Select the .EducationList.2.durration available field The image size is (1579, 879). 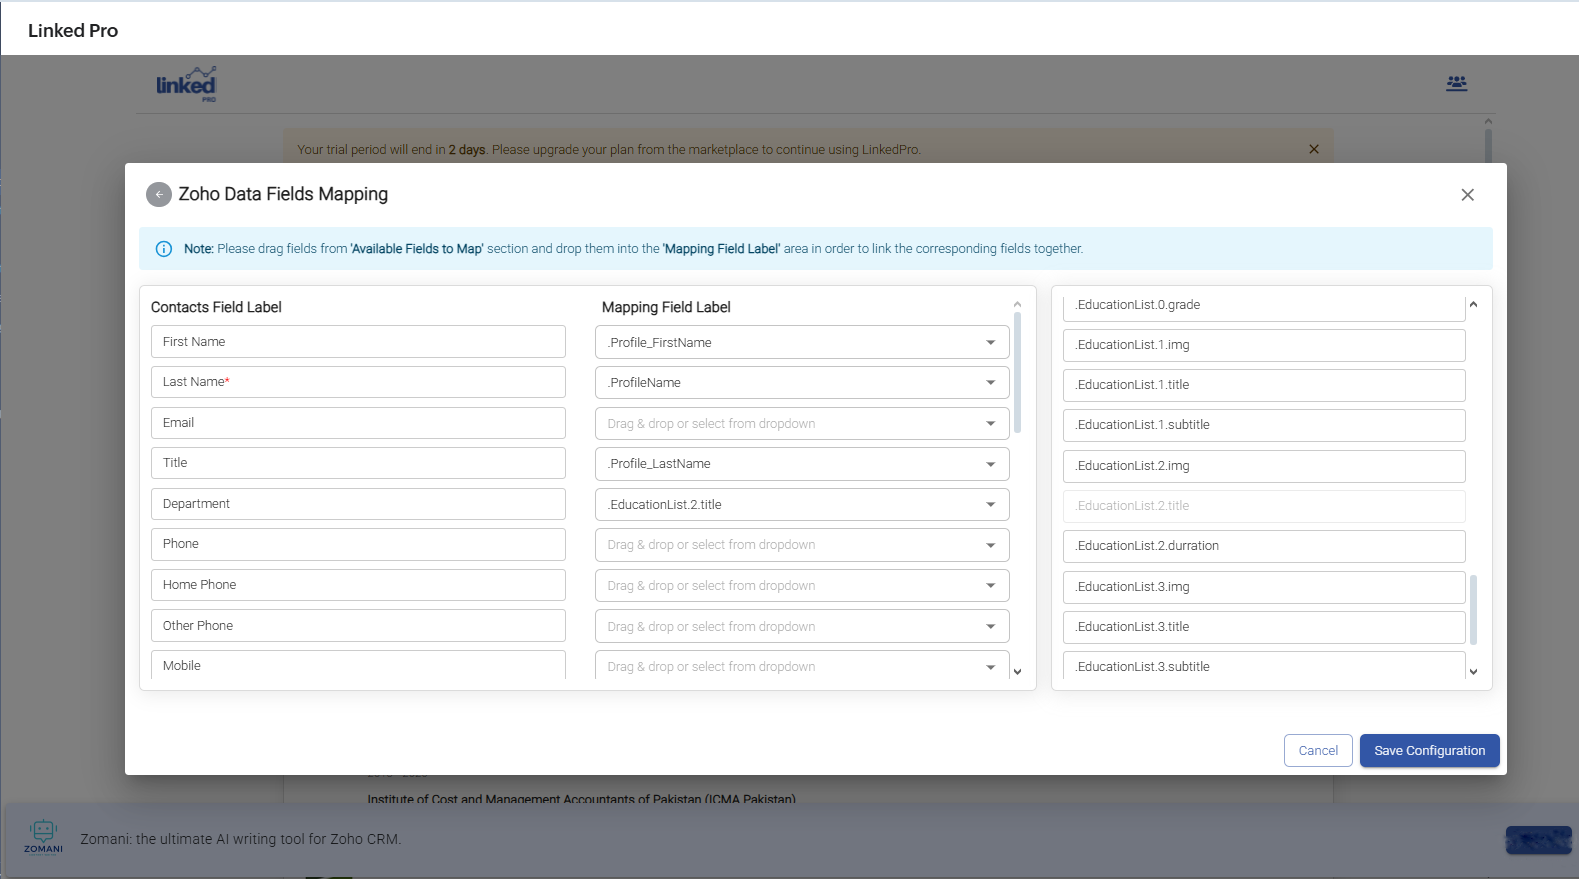tap(1263, 546)
